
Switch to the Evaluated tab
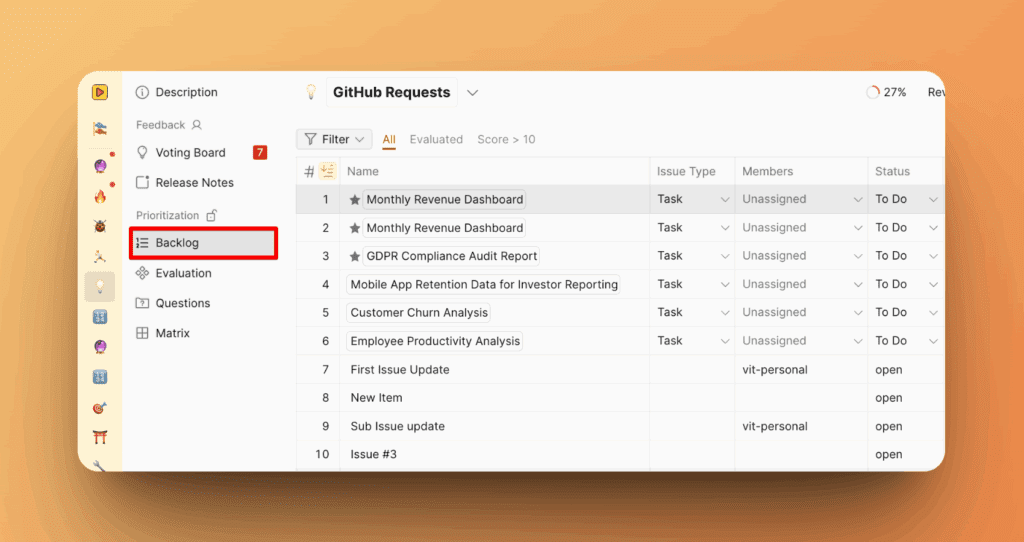coord(436,139)
